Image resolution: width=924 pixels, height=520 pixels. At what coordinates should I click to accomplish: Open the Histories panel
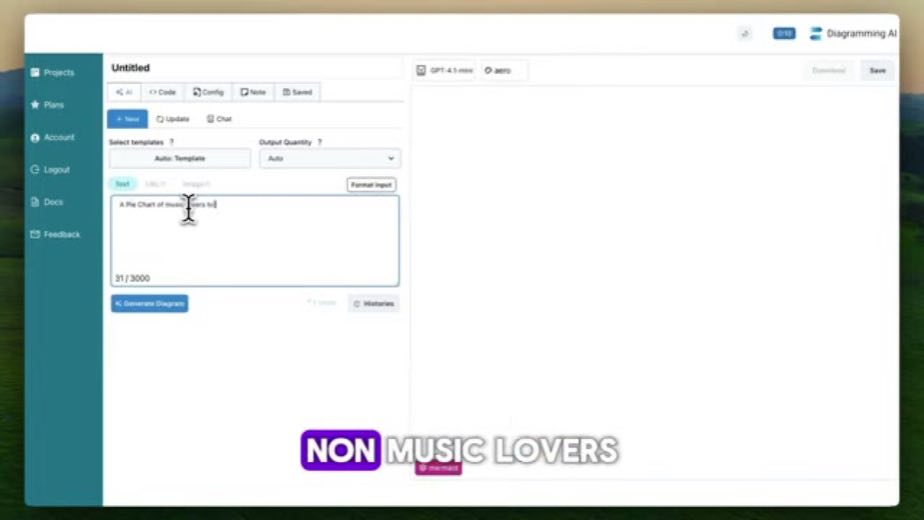(x=374, y=304)
